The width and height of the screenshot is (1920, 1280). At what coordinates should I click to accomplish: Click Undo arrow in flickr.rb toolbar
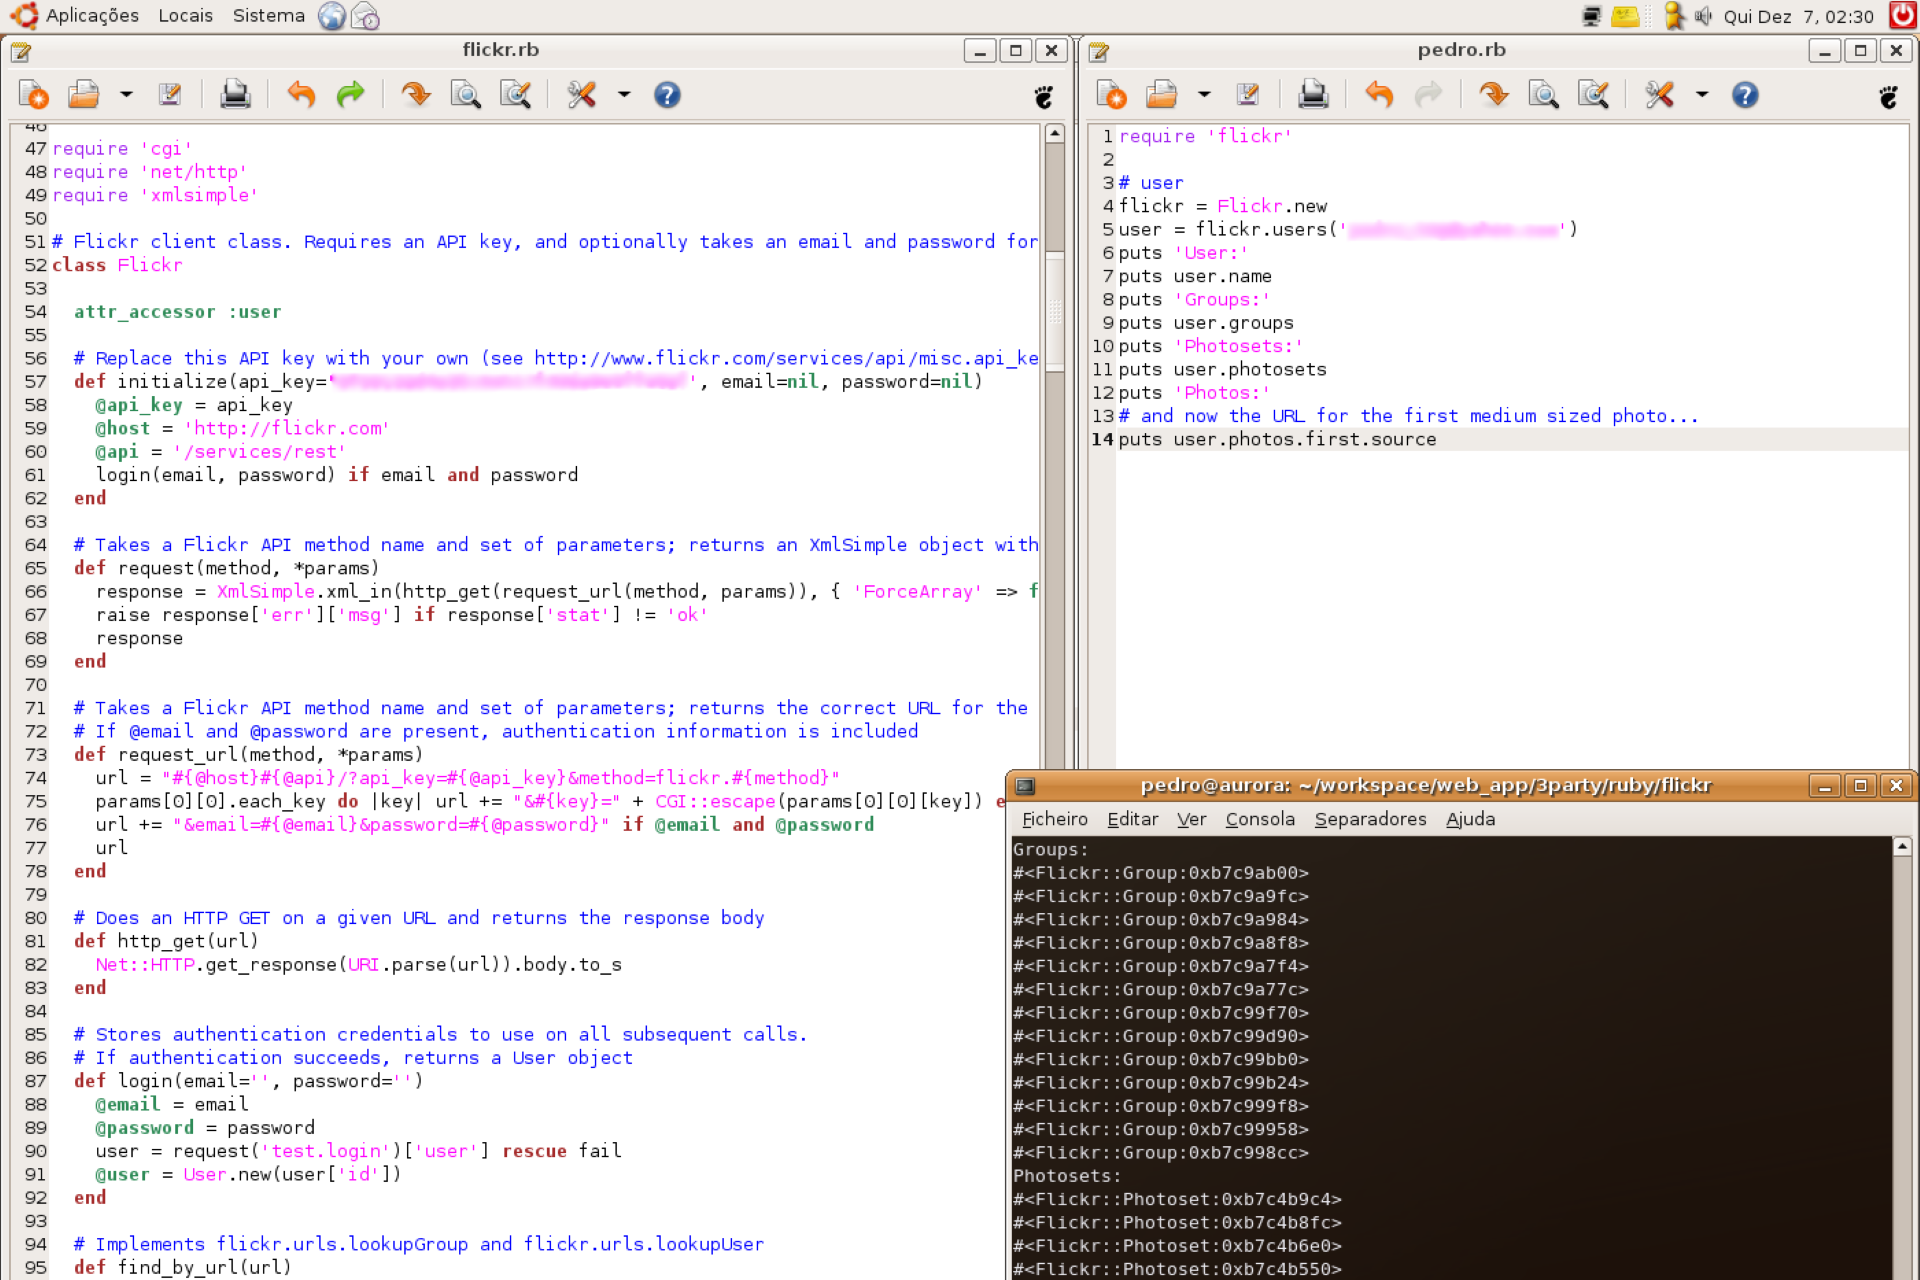click(301, 95)
